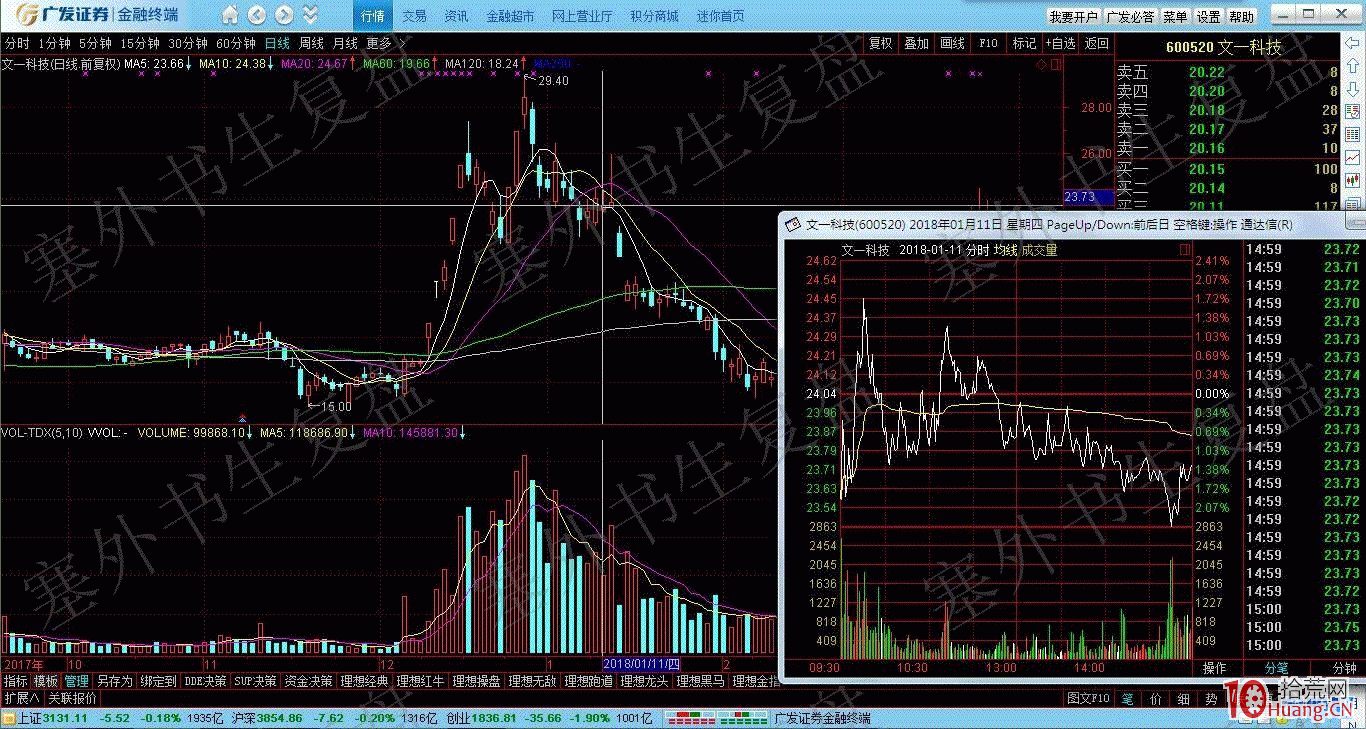Open the 金融超市 tab
This screenshot has width=1366, height=729.
coord(510,16)
